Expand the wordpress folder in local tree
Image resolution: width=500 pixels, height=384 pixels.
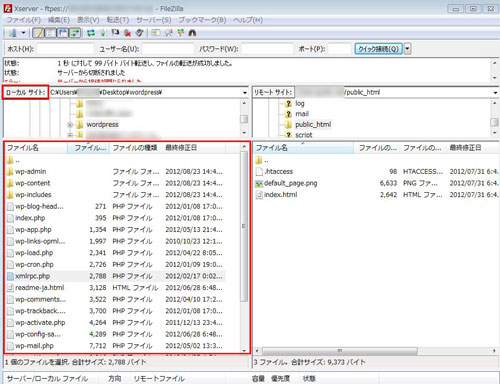70,125
